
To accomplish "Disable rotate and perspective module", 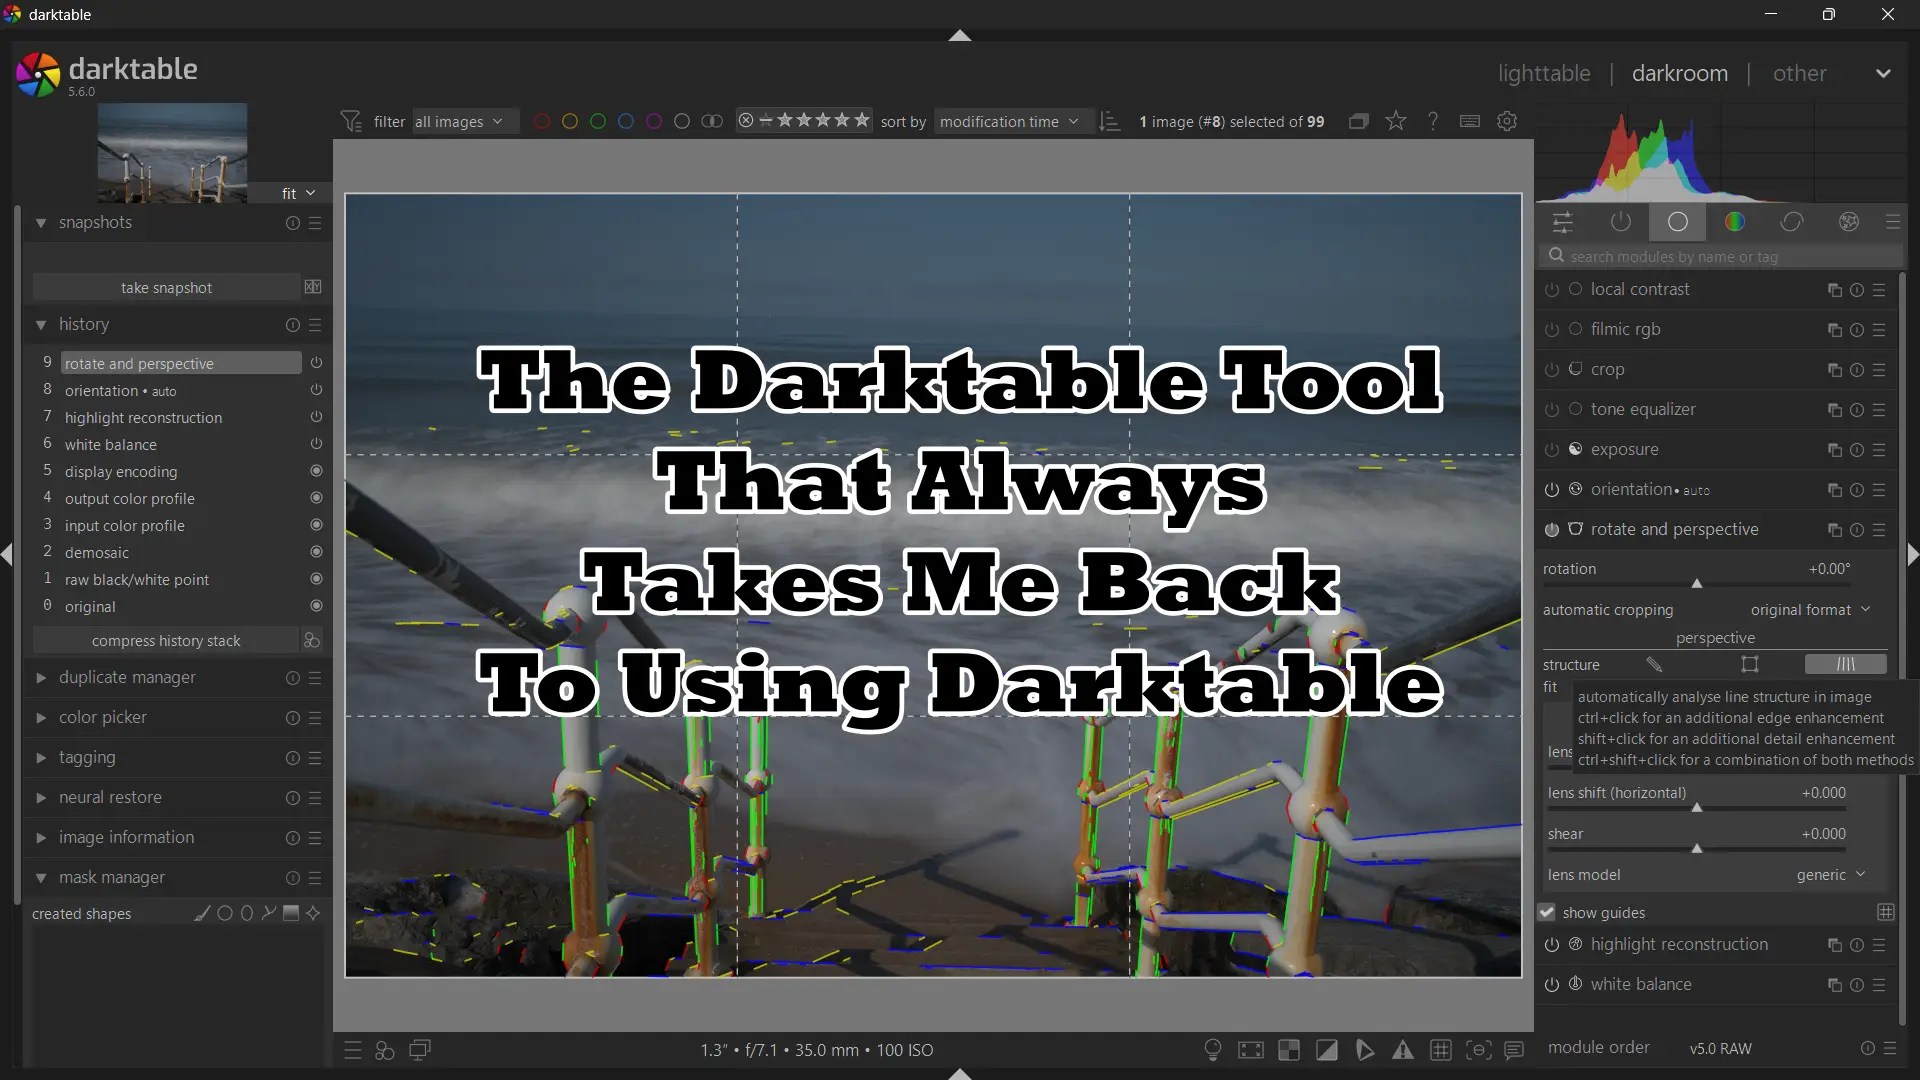I will click(1552, 530).
